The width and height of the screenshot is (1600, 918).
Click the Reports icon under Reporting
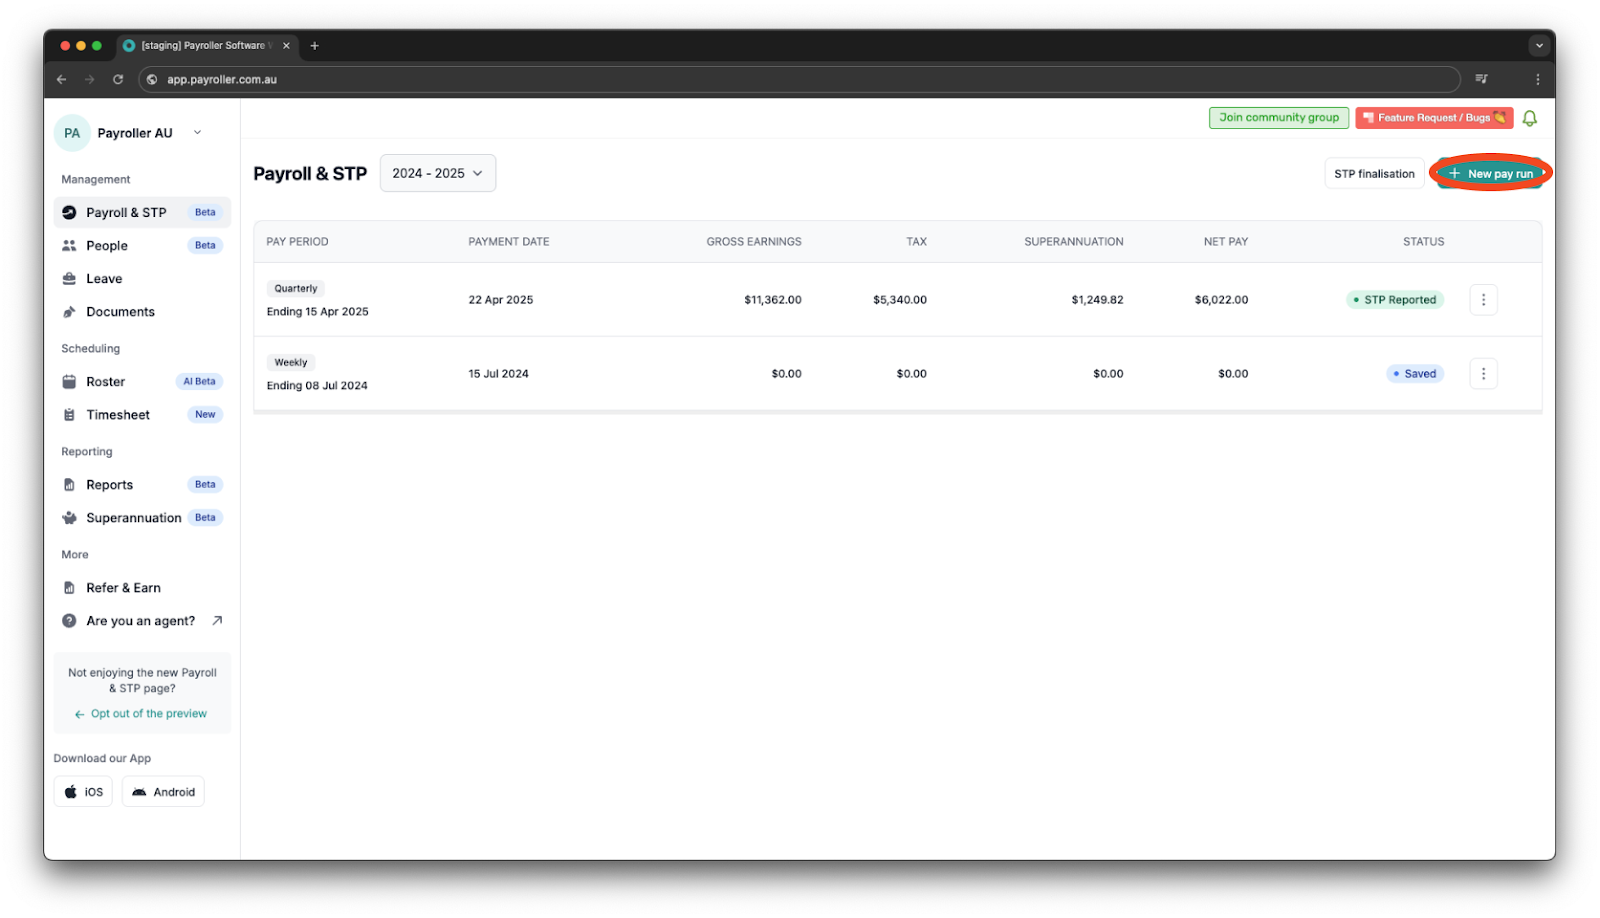pos(68,484)
